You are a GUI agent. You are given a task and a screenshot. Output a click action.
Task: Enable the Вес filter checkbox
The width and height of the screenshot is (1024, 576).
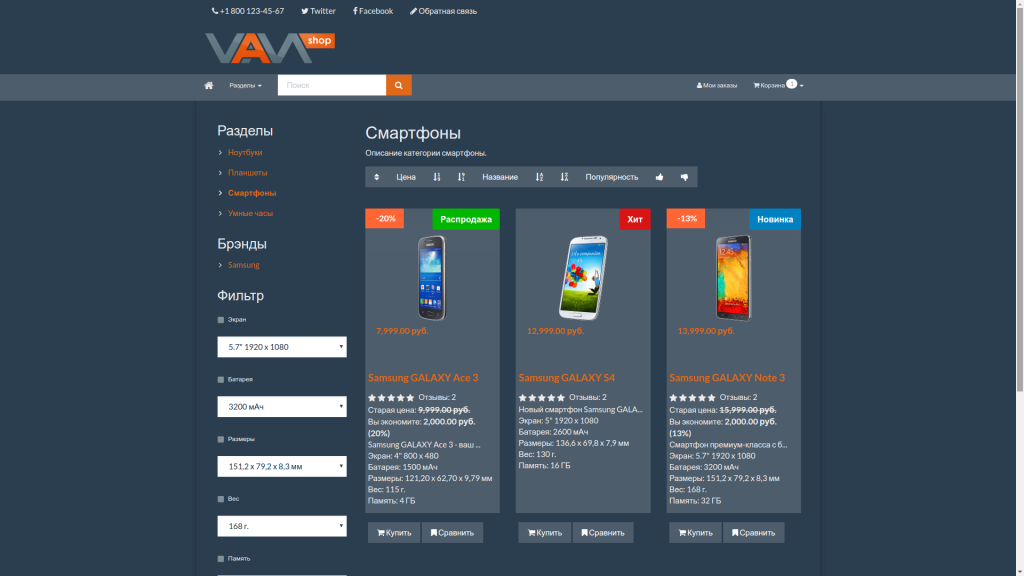click(x=221, y=499)
